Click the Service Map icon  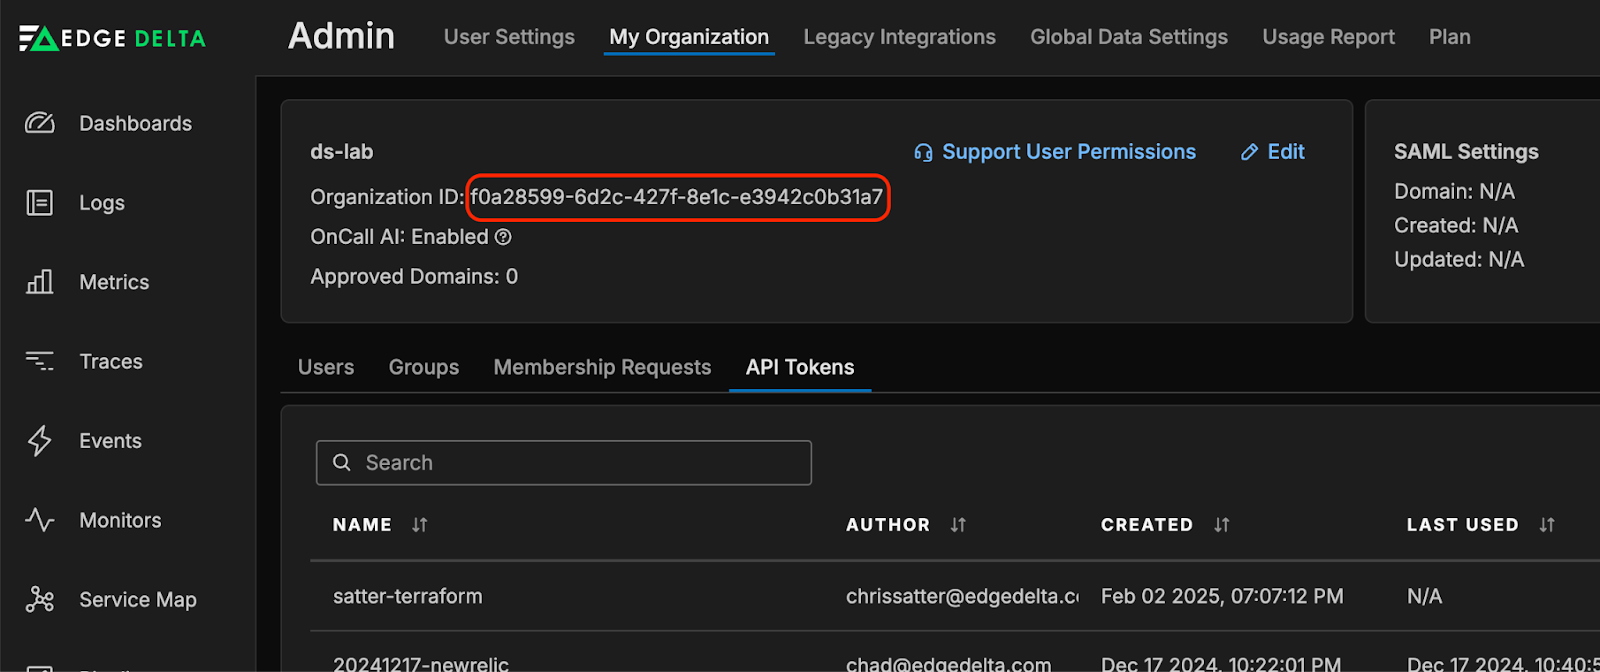40,599
